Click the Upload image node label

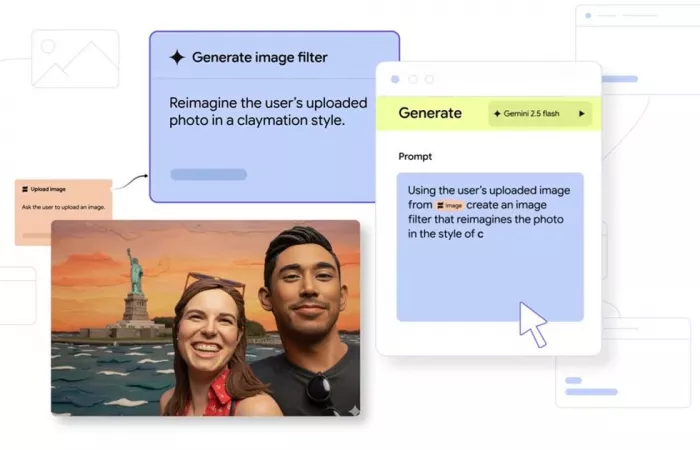(x=48, y=188)
